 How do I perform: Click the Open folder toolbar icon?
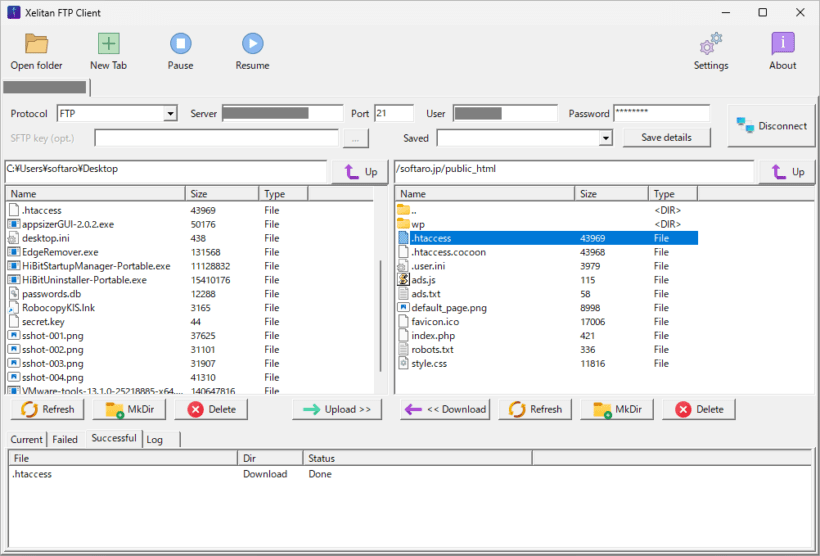tap(36, 44)
